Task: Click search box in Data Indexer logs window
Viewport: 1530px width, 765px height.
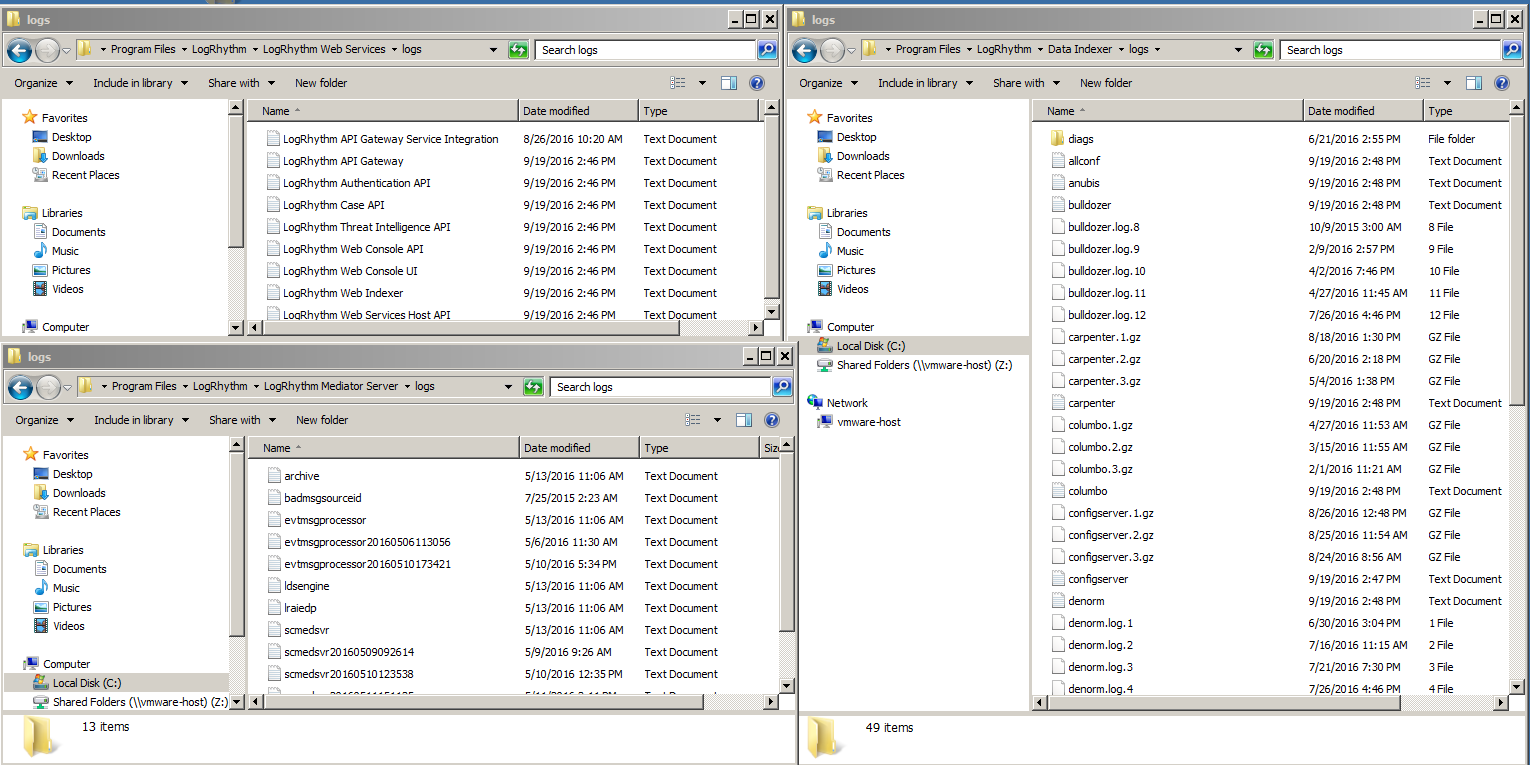Action: [1390, 49]
